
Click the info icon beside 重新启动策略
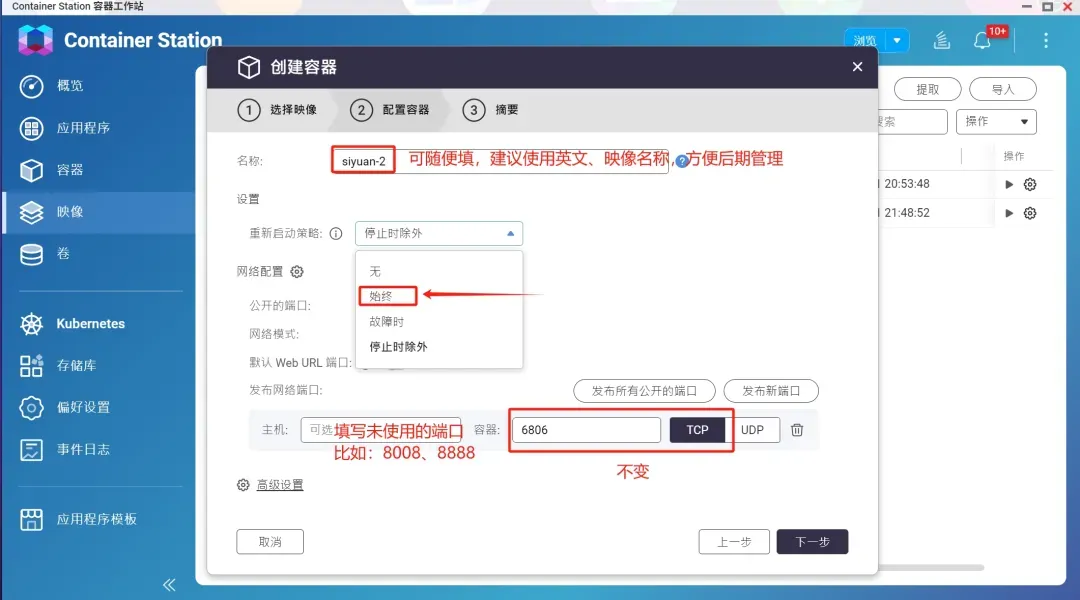(x=336, y=234)
